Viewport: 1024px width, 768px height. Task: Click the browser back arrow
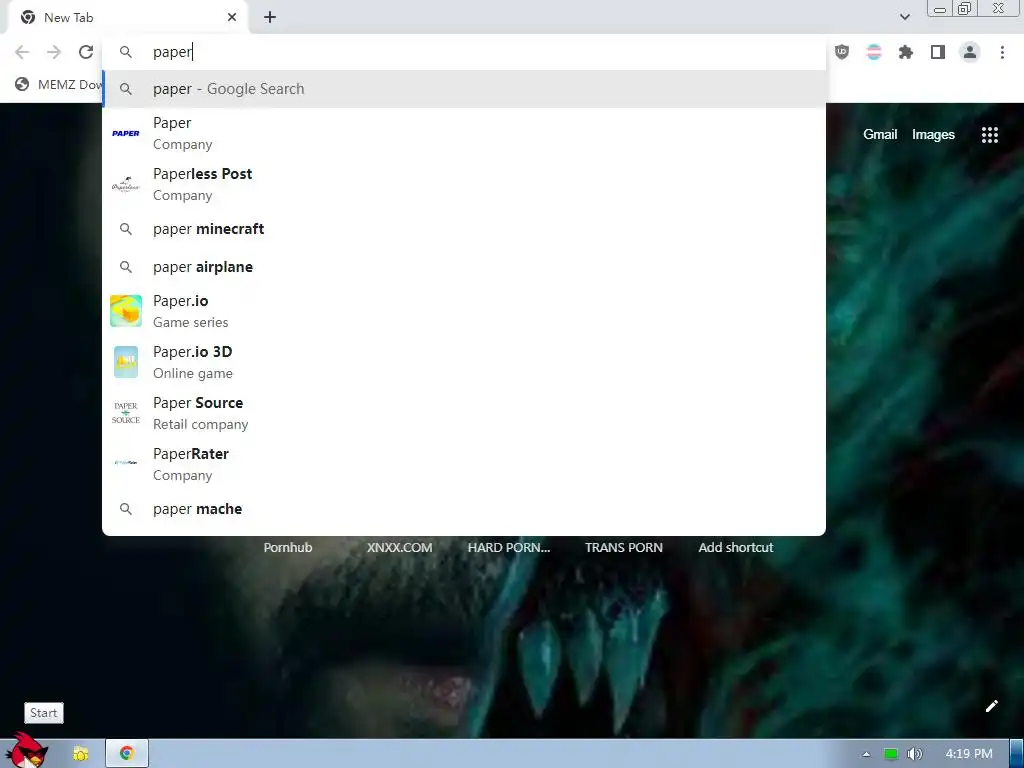click(22, 52)
